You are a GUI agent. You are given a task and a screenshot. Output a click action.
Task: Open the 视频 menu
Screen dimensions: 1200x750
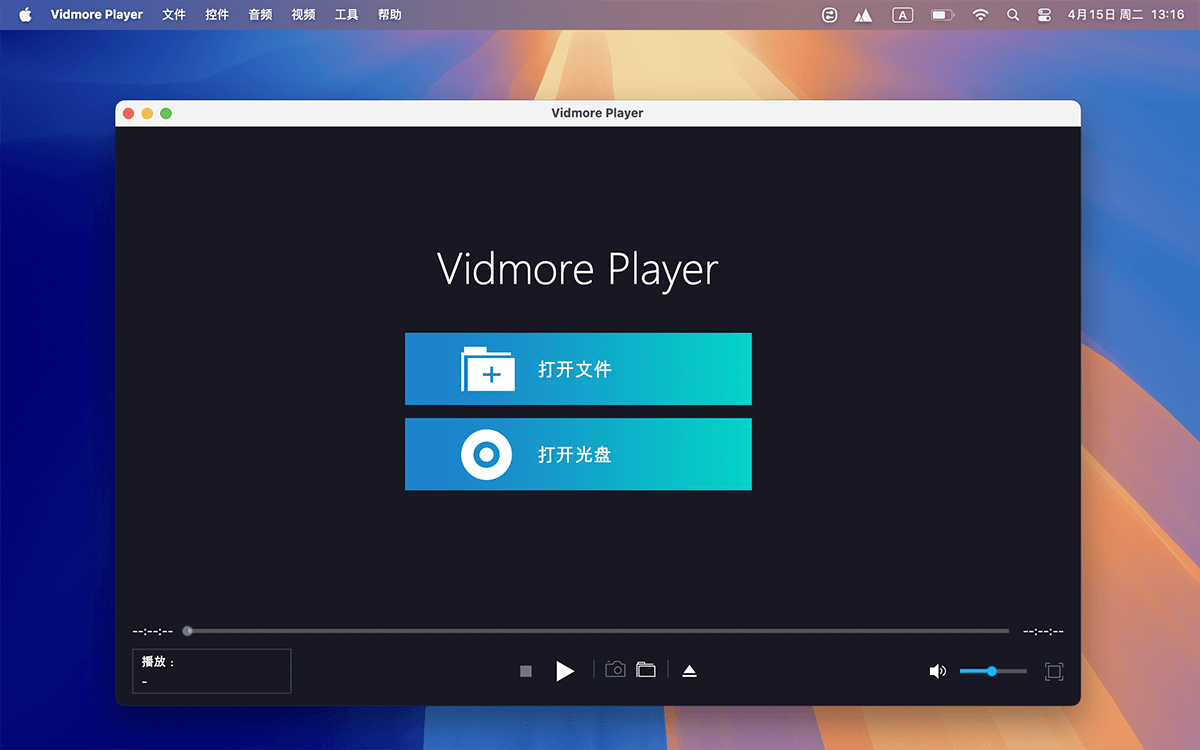click(x=303, y=15)
